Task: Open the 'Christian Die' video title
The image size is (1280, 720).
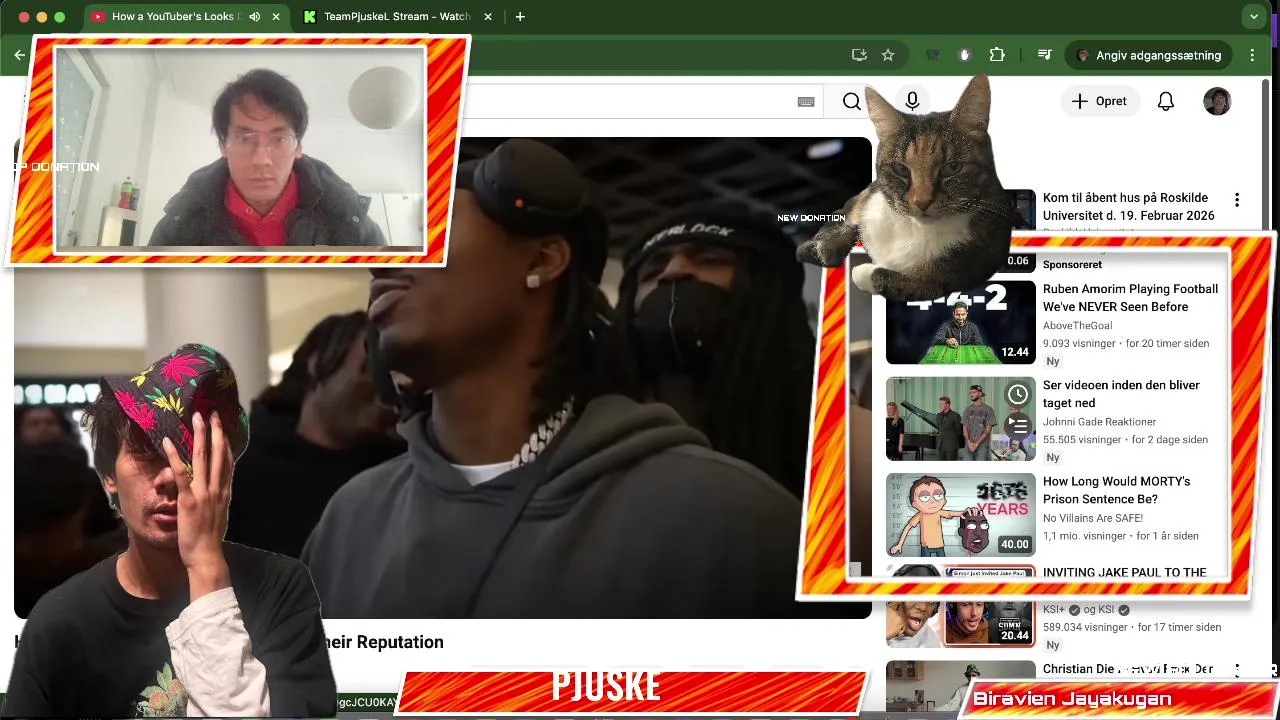Action: (x=1127, y=669)
